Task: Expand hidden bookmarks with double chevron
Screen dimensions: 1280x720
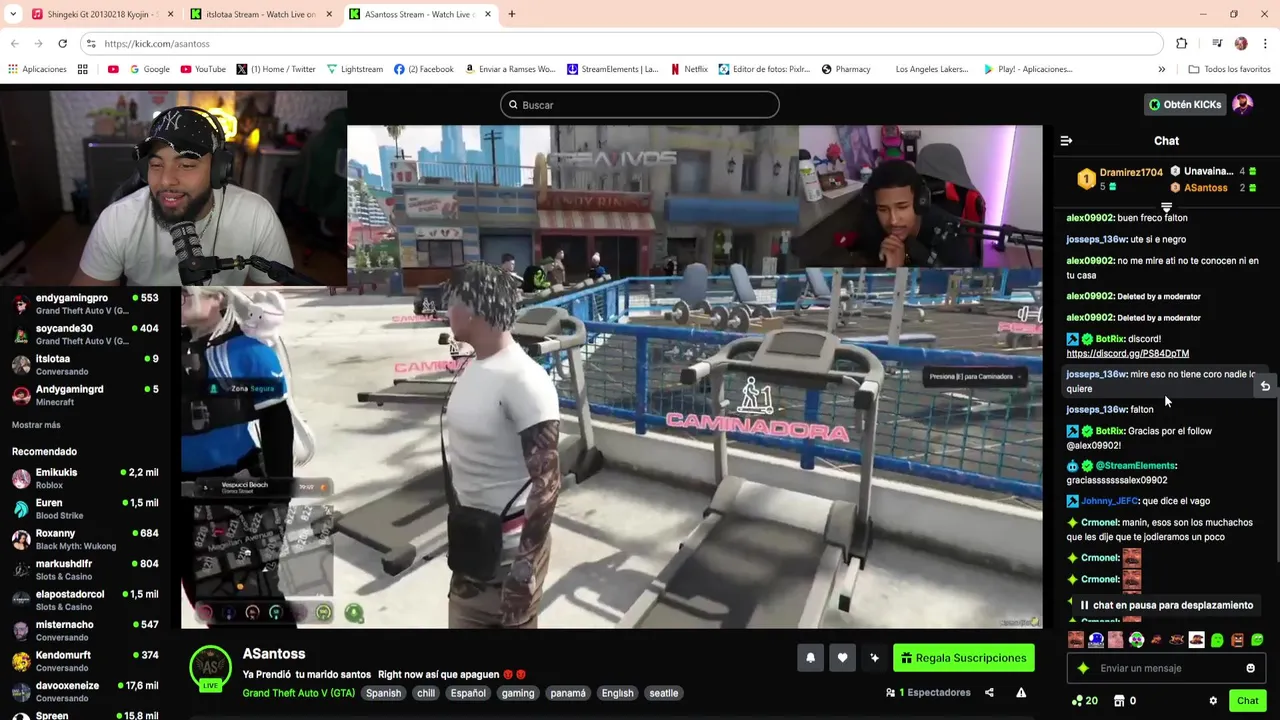Action: (1161, 69)
